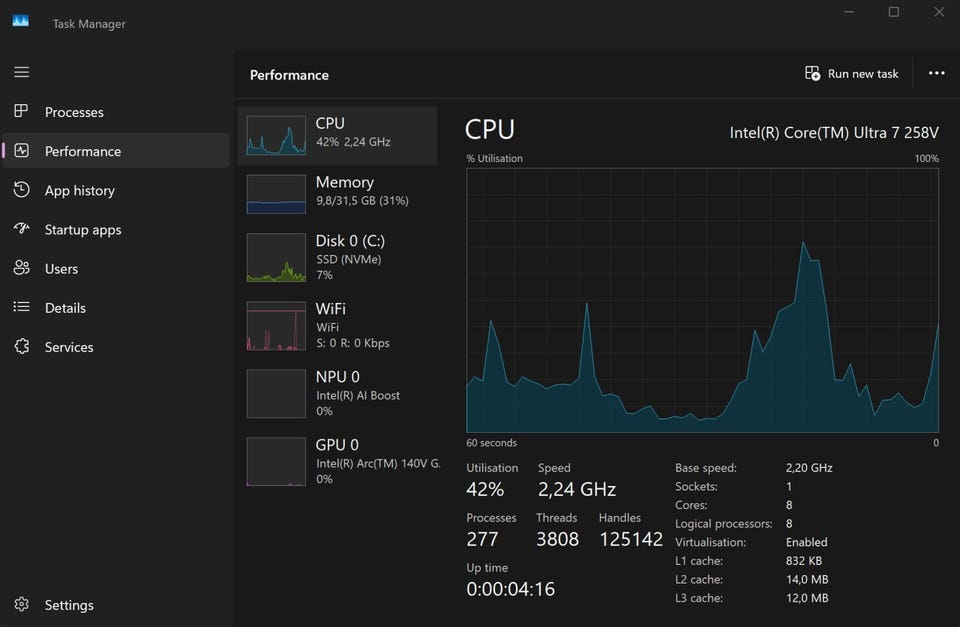Select the Memory mini graph thumbnail
Viewport: 960px width, 627px height.
click(276, 194)
